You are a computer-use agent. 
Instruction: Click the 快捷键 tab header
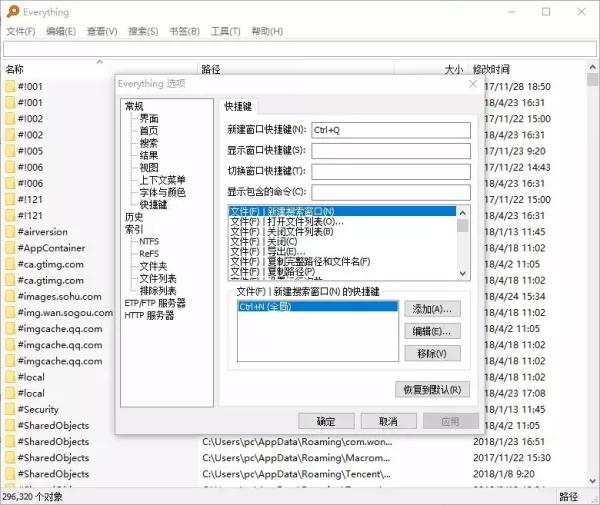pos(239,106)
